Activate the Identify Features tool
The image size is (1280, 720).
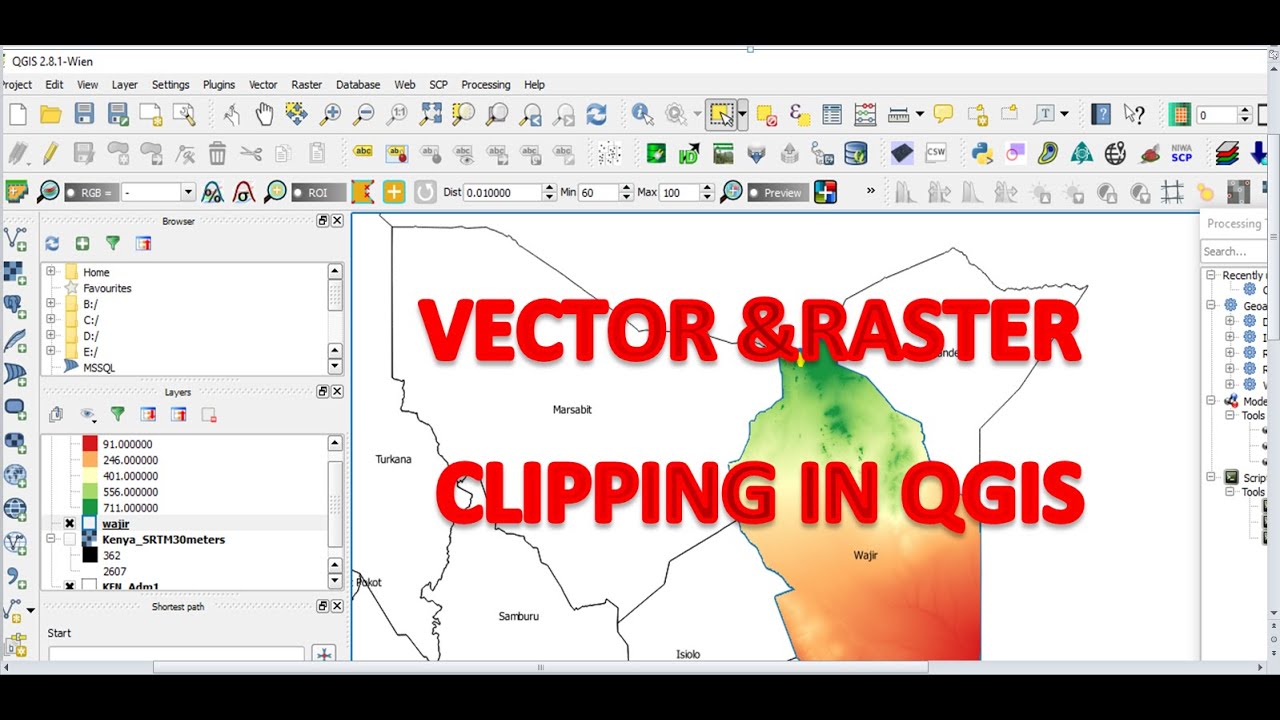(642, 114)
